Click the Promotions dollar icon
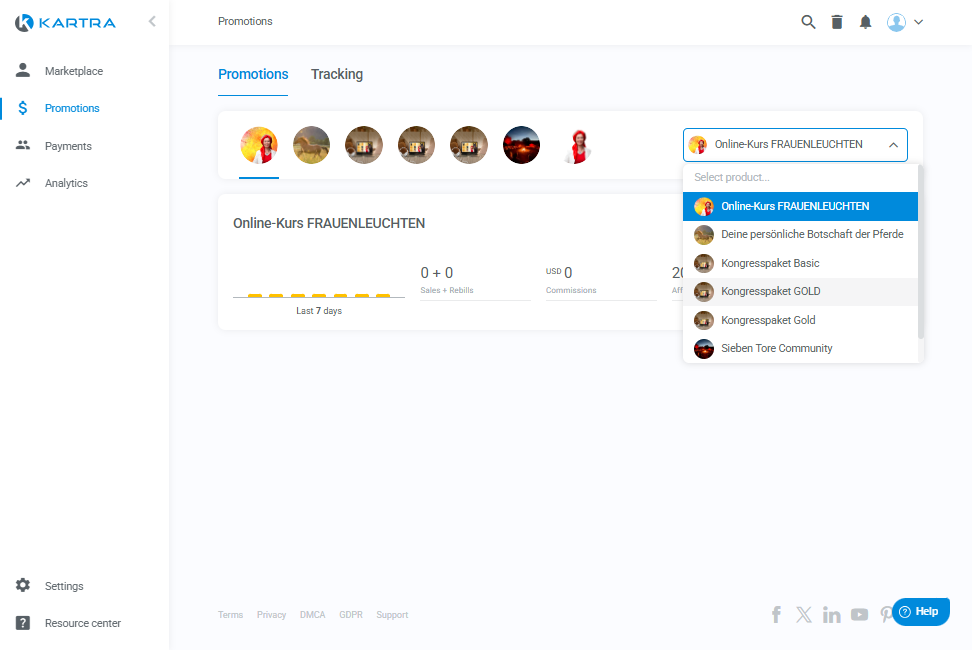Image resolution: width=972 pixels, height=650 pixels. pos(23,108)
